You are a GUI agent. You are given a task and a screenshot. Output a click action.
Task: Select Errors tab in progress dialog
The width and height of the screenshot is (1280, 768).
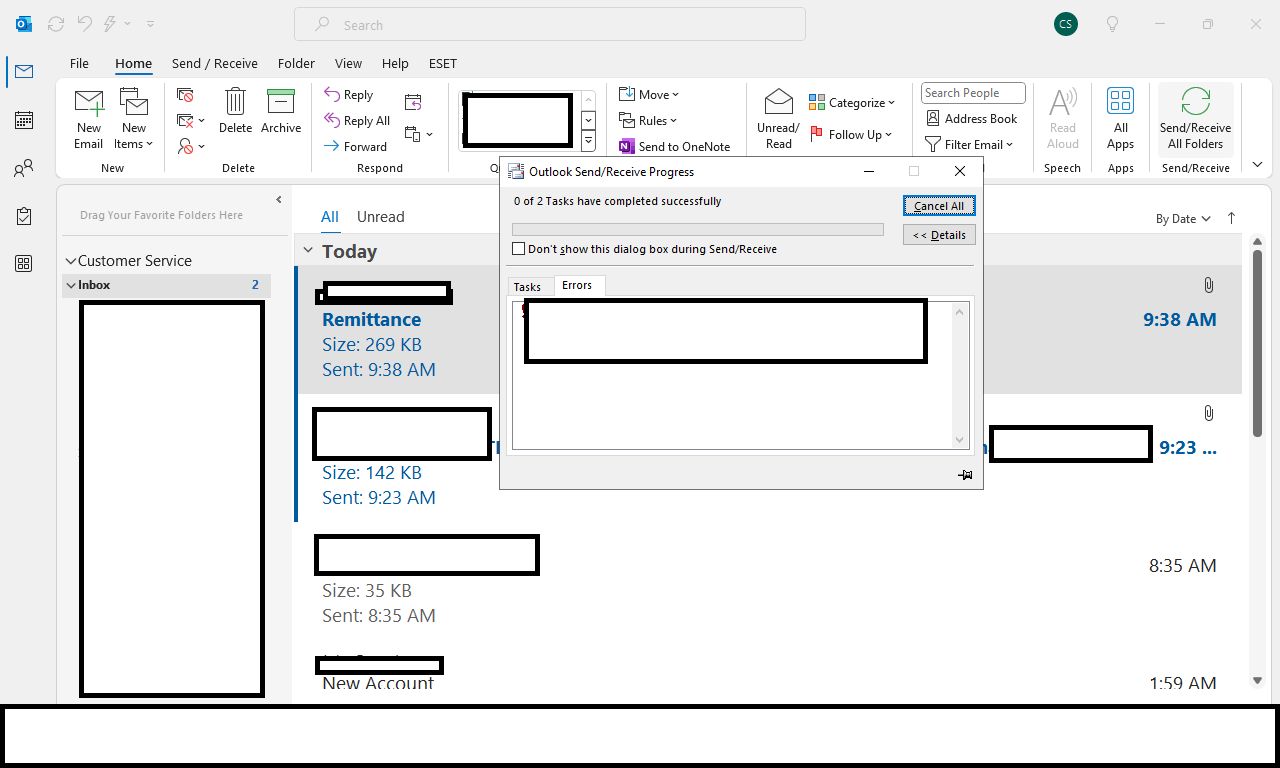pyautogui.click(x=577, y=286)
